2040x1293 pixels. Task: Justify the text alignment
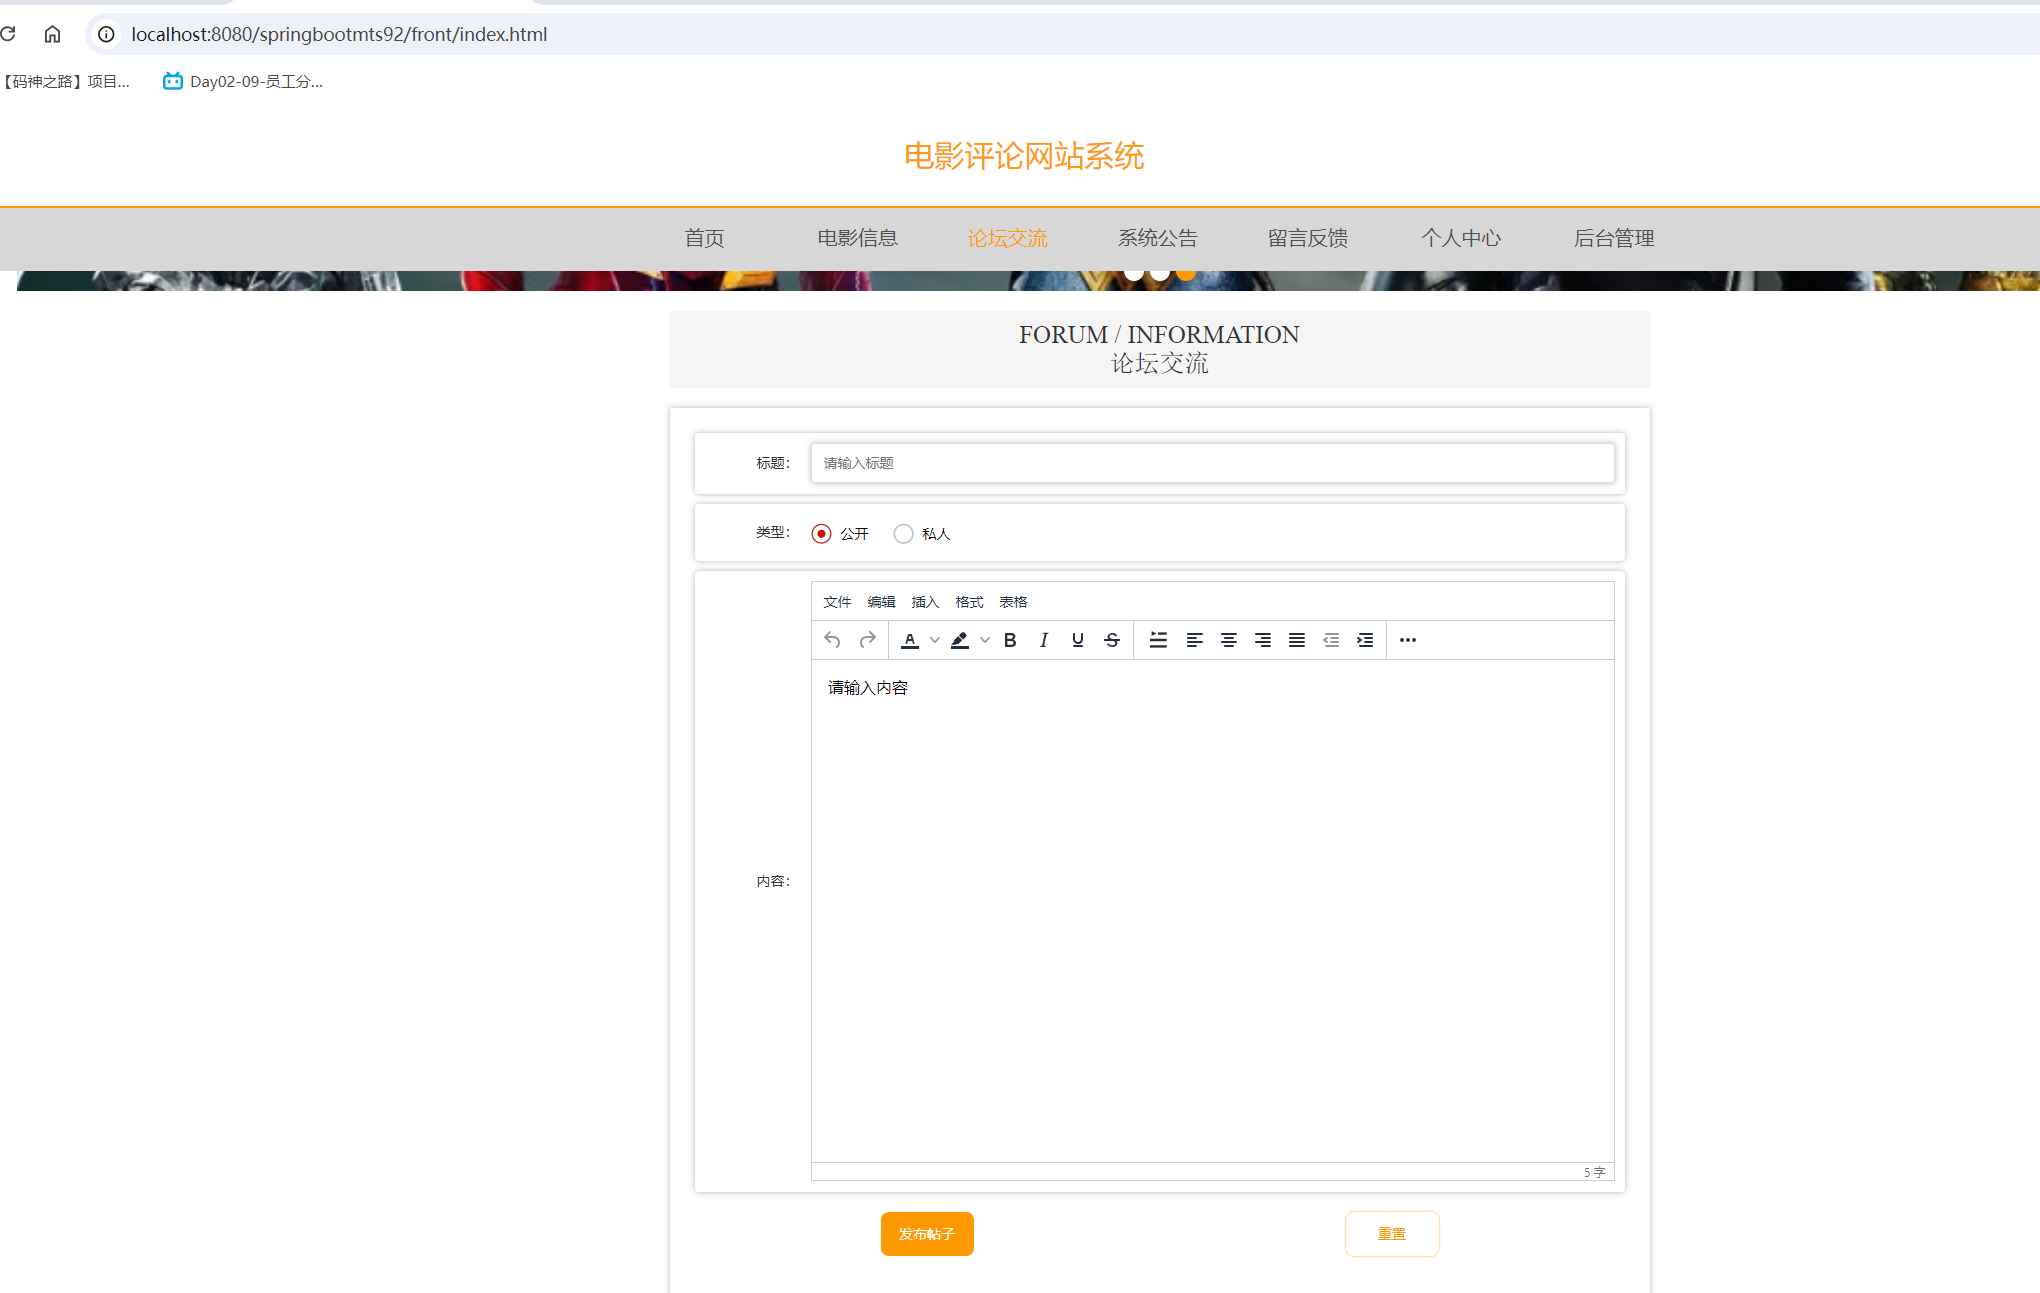click(1297, 640)
